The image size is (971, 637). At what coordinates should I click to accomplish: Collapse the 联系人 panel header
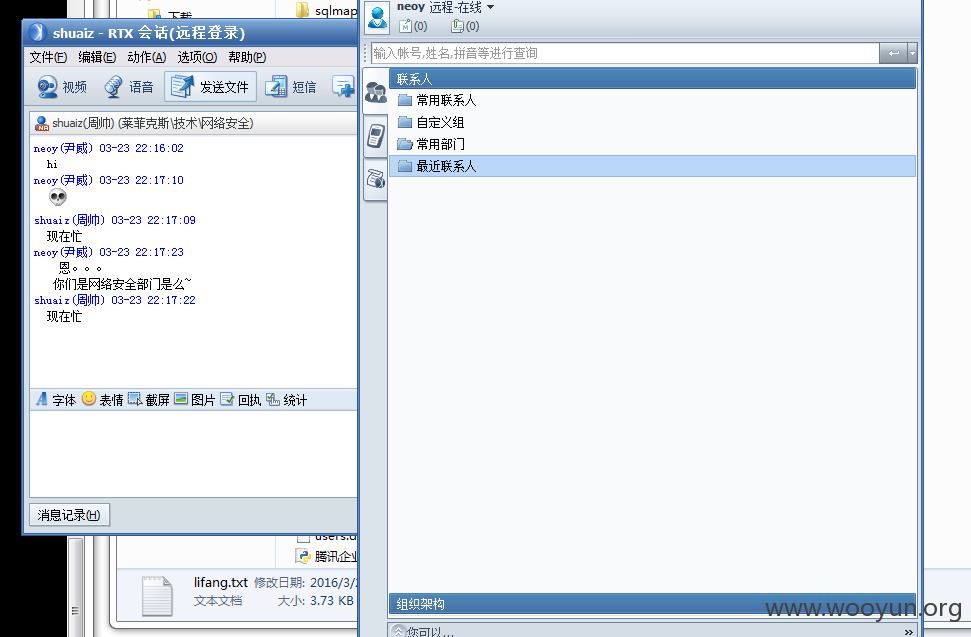click(653, 79)
